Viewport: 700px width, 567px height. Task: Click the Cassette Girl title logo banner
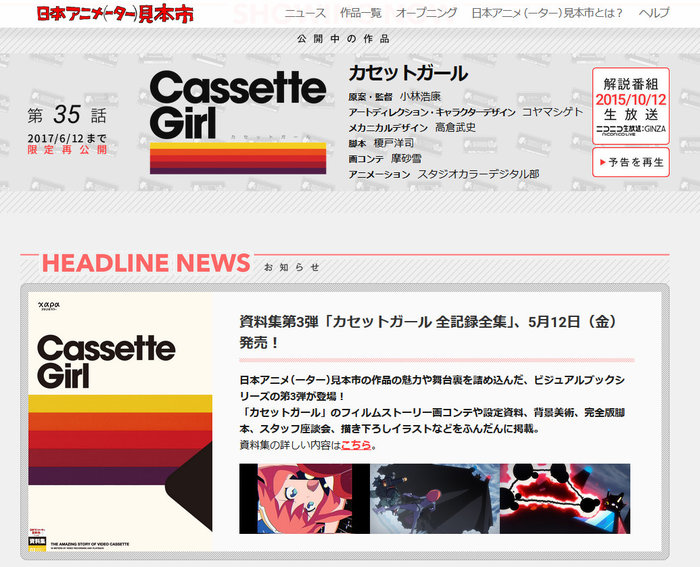tap(238, 122)
